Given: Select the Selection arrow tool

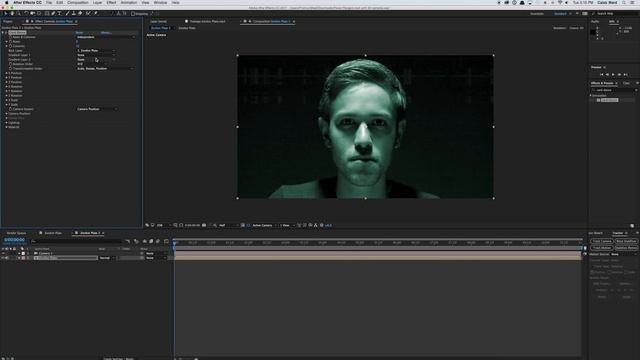Looking at the screenshot, I should click(5, 13).
